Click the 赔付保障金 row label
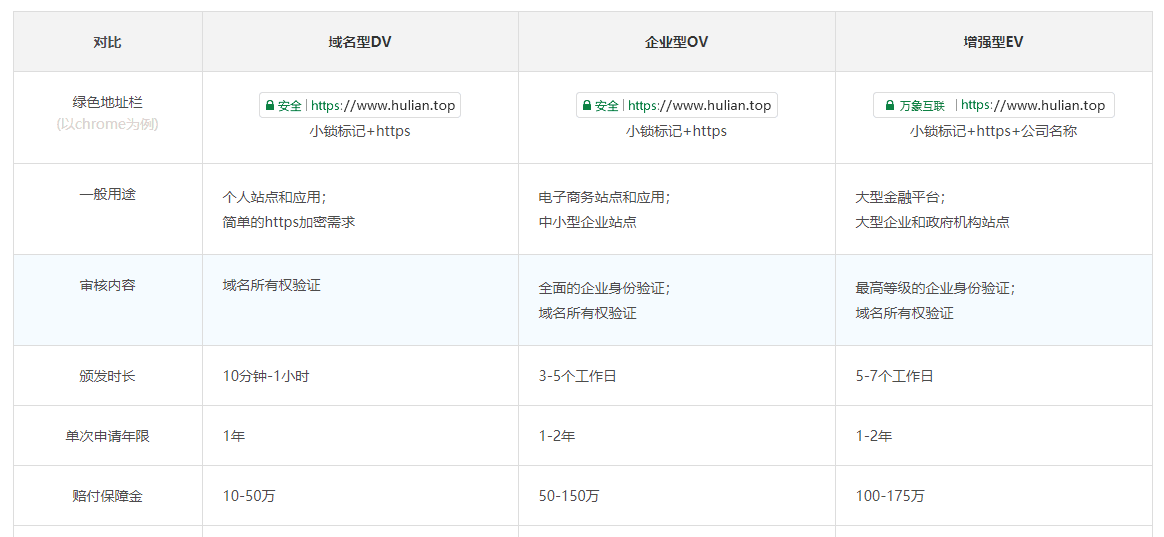Screen dimensions: 1164x537 pyautogui.click(x=107, y=496)
